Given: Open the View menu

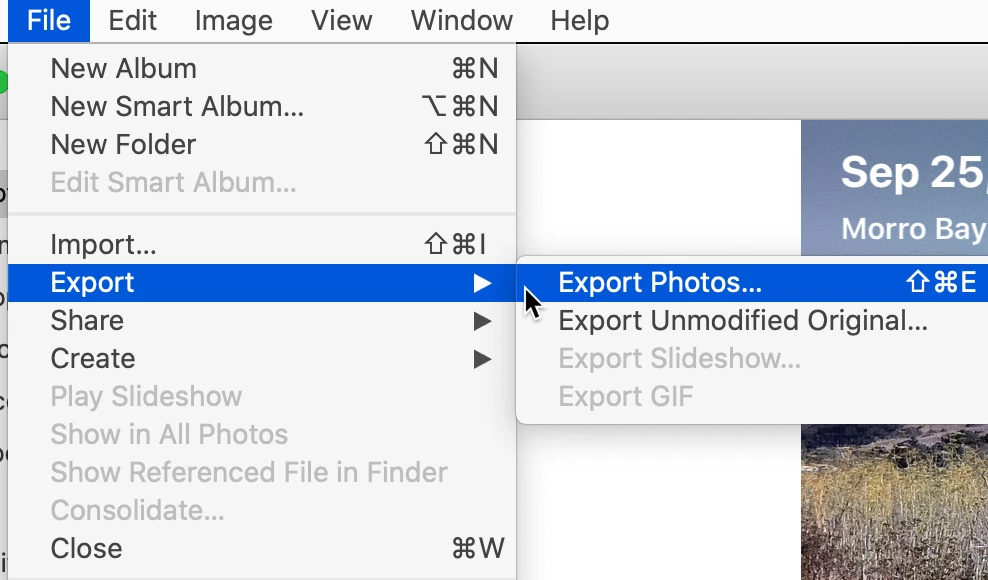Looking at the screenshot, I should point(342,21).
